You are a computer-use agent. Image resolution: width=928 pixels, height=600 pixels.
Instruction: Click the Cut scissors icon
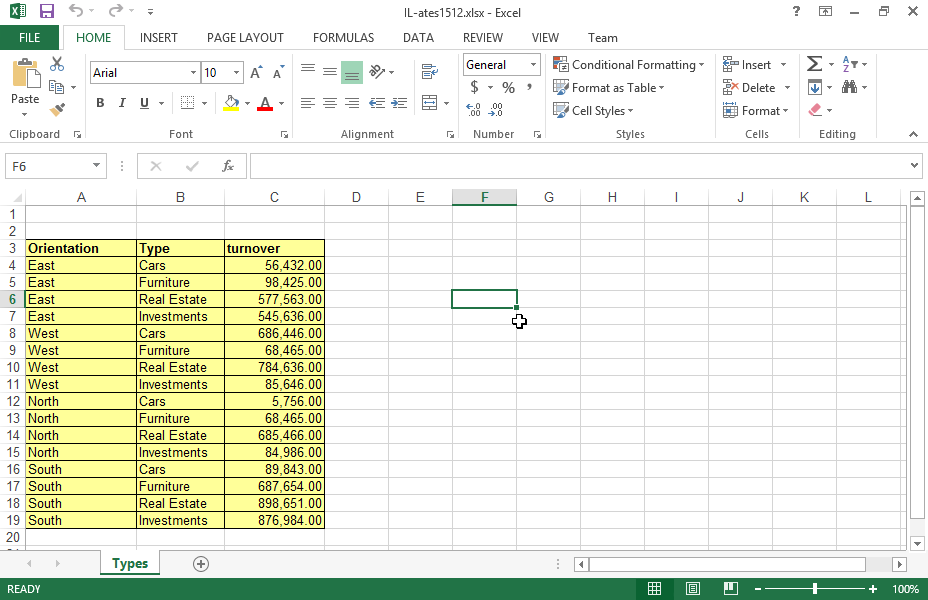(57, 64)
